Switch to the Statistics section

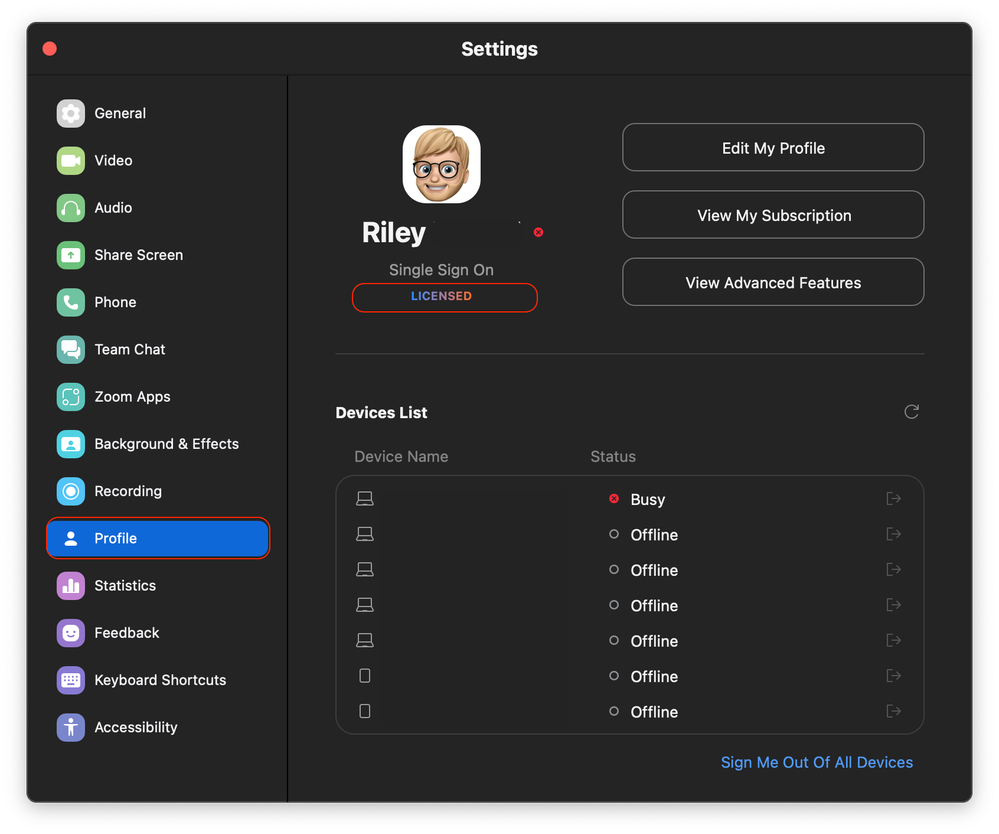(x=125, y=586)
